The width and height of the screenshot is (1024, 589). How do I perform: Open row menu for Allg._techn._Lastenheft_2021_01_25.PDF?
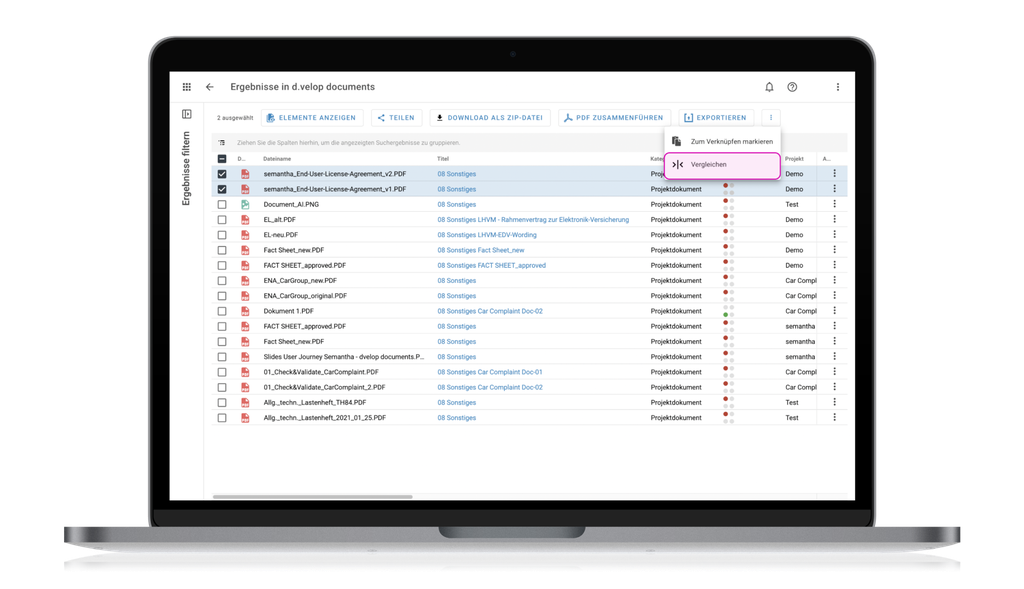pos(834,417)
